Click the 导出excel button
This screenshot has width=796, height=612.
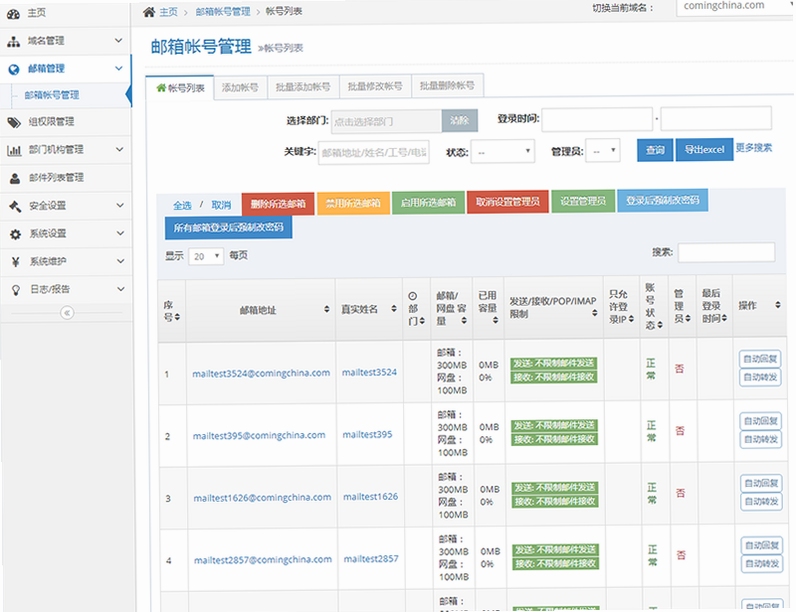(704, 150)
